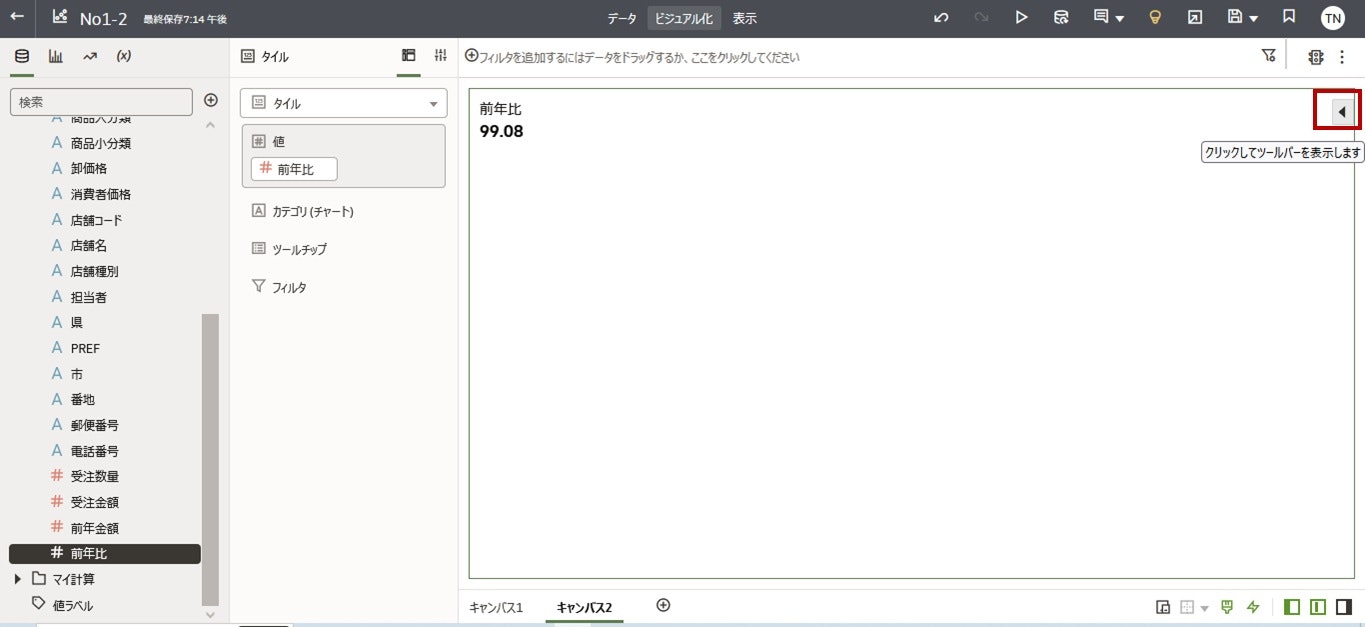Select the trend analytics icon
This screenshot has width=1365, height=627.
click(89, 56)
